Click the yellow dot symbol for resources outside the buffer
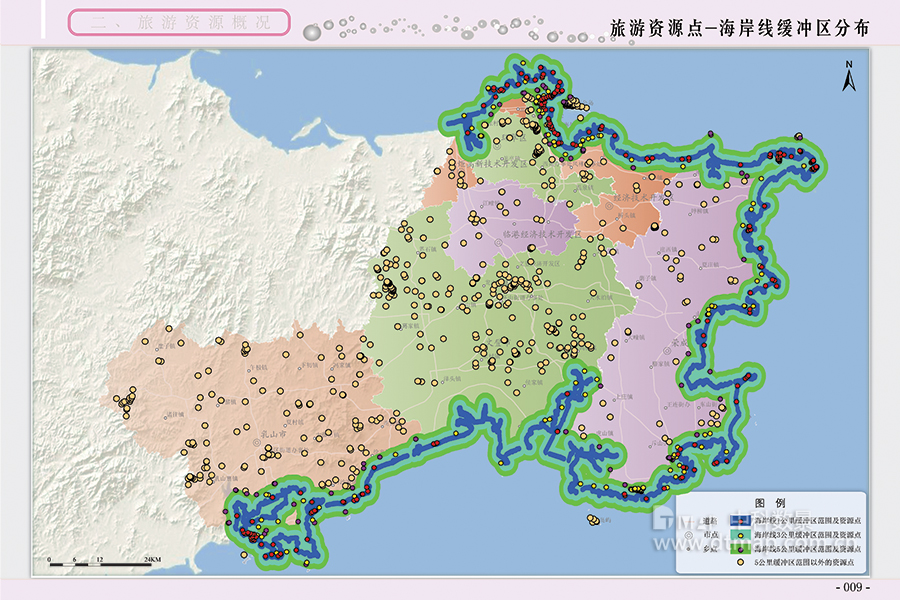Image resolution: width=900 pixels, height=600 pixels. [740, 562]
